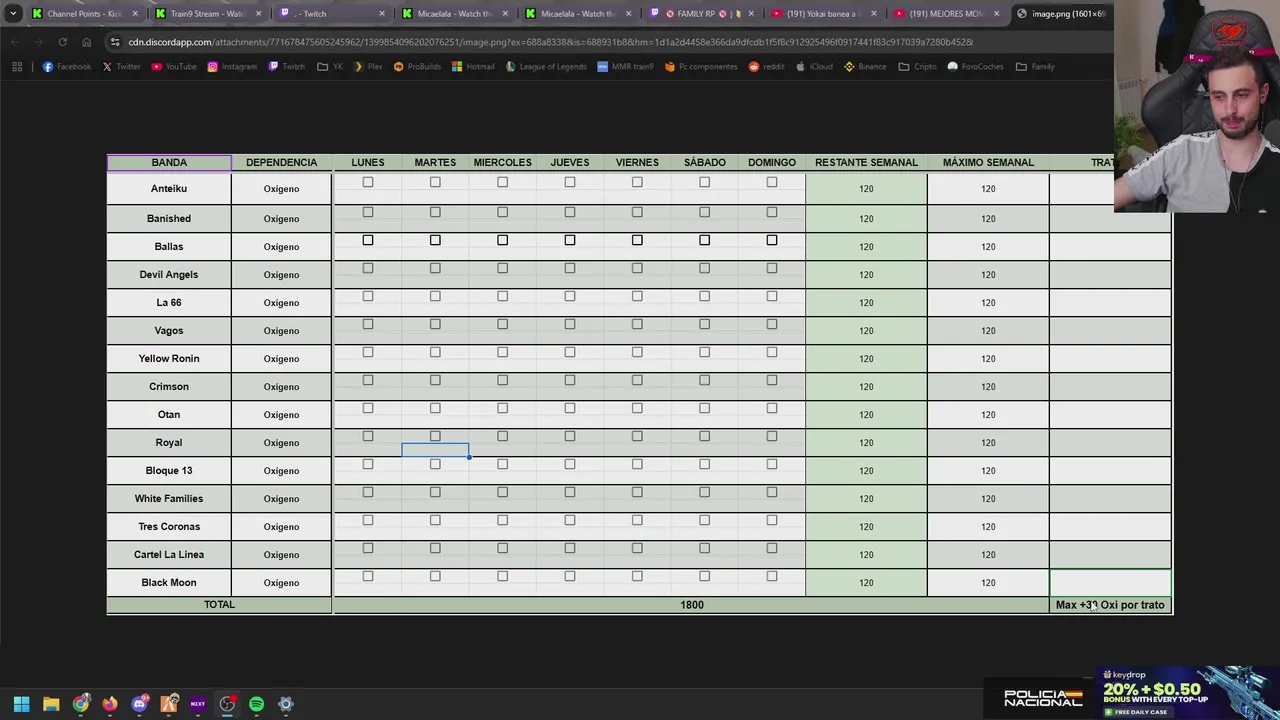View site information icon in address bar

coord(116,42)
